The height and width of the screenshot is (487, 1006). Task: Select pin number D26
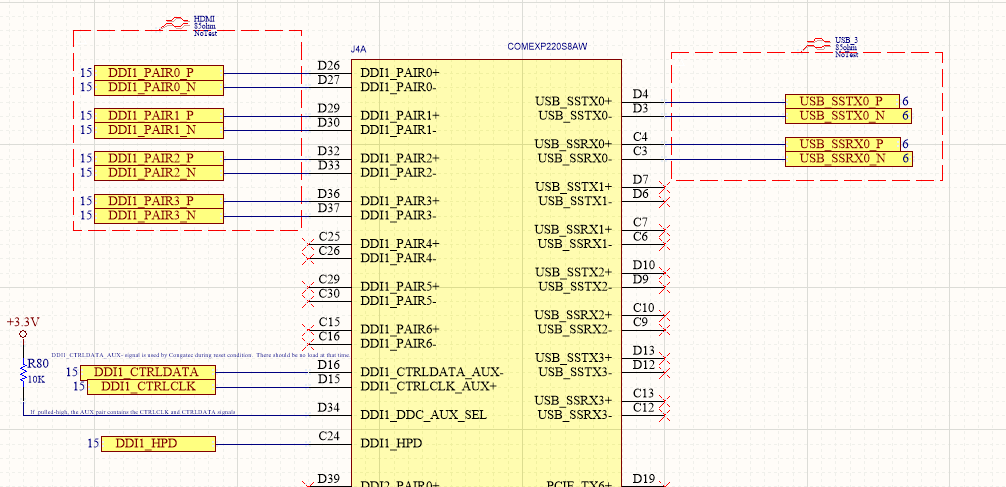pos(328,65)
